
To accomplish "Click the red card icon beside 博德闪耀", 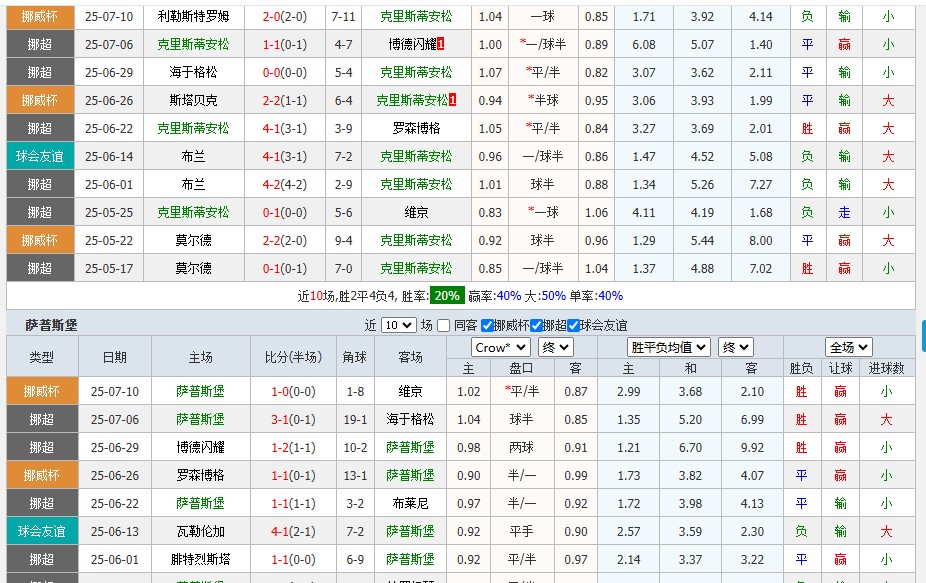I will [x=442, y=44].
